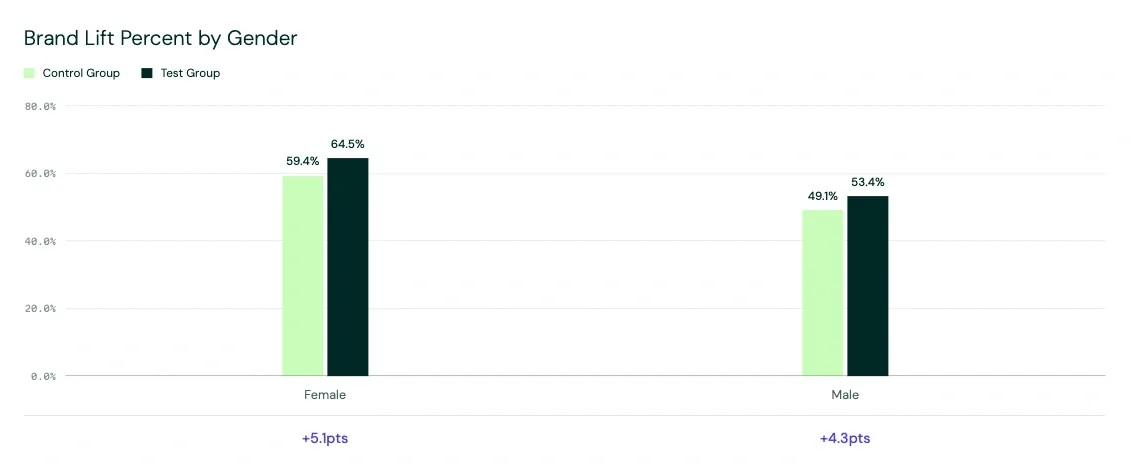Click the Female axis category label

point(325,395)
